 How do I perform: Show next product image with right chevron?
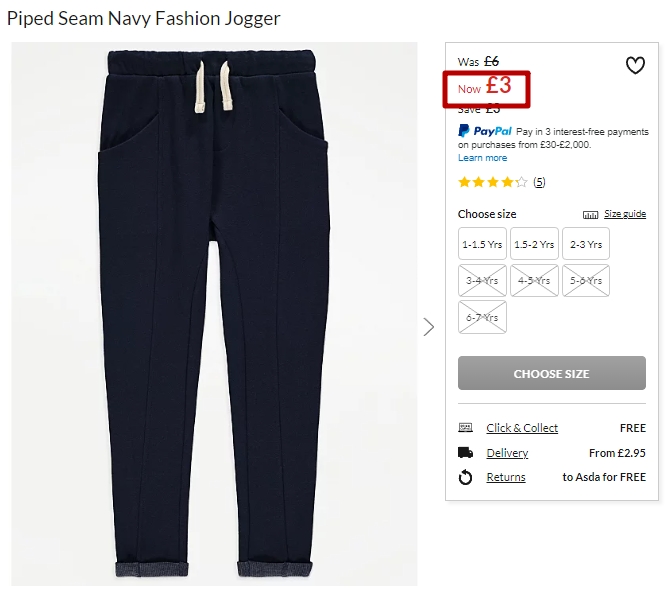point(429,327)
